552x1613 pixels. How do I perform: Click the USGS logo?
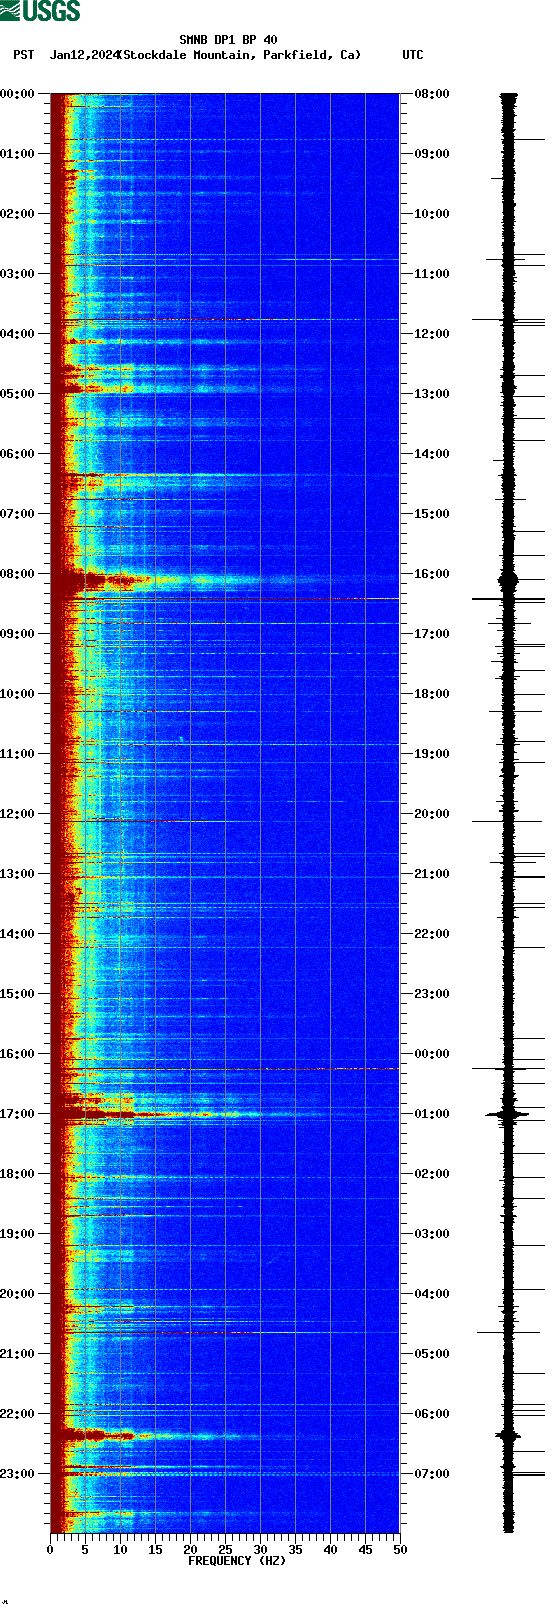point(40,11)
